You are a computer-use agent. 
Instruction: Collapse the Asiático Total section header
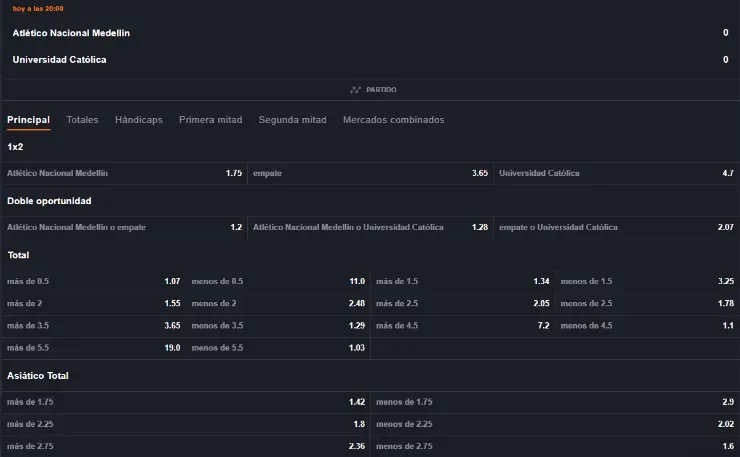[38, 375]
